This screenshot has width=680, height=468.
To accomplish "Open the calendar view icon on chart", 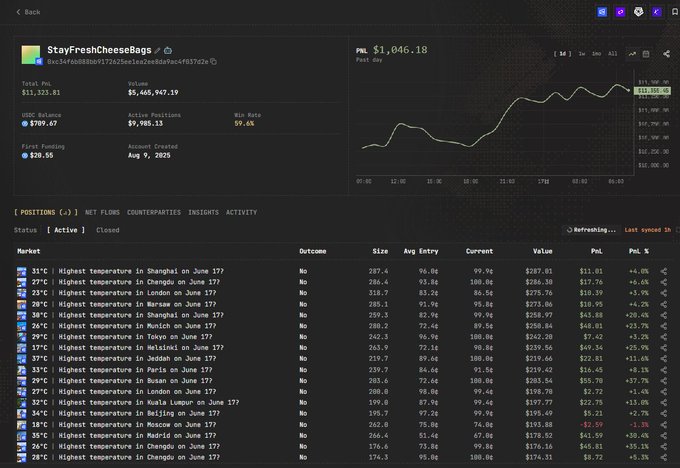I will click(646, 54).
